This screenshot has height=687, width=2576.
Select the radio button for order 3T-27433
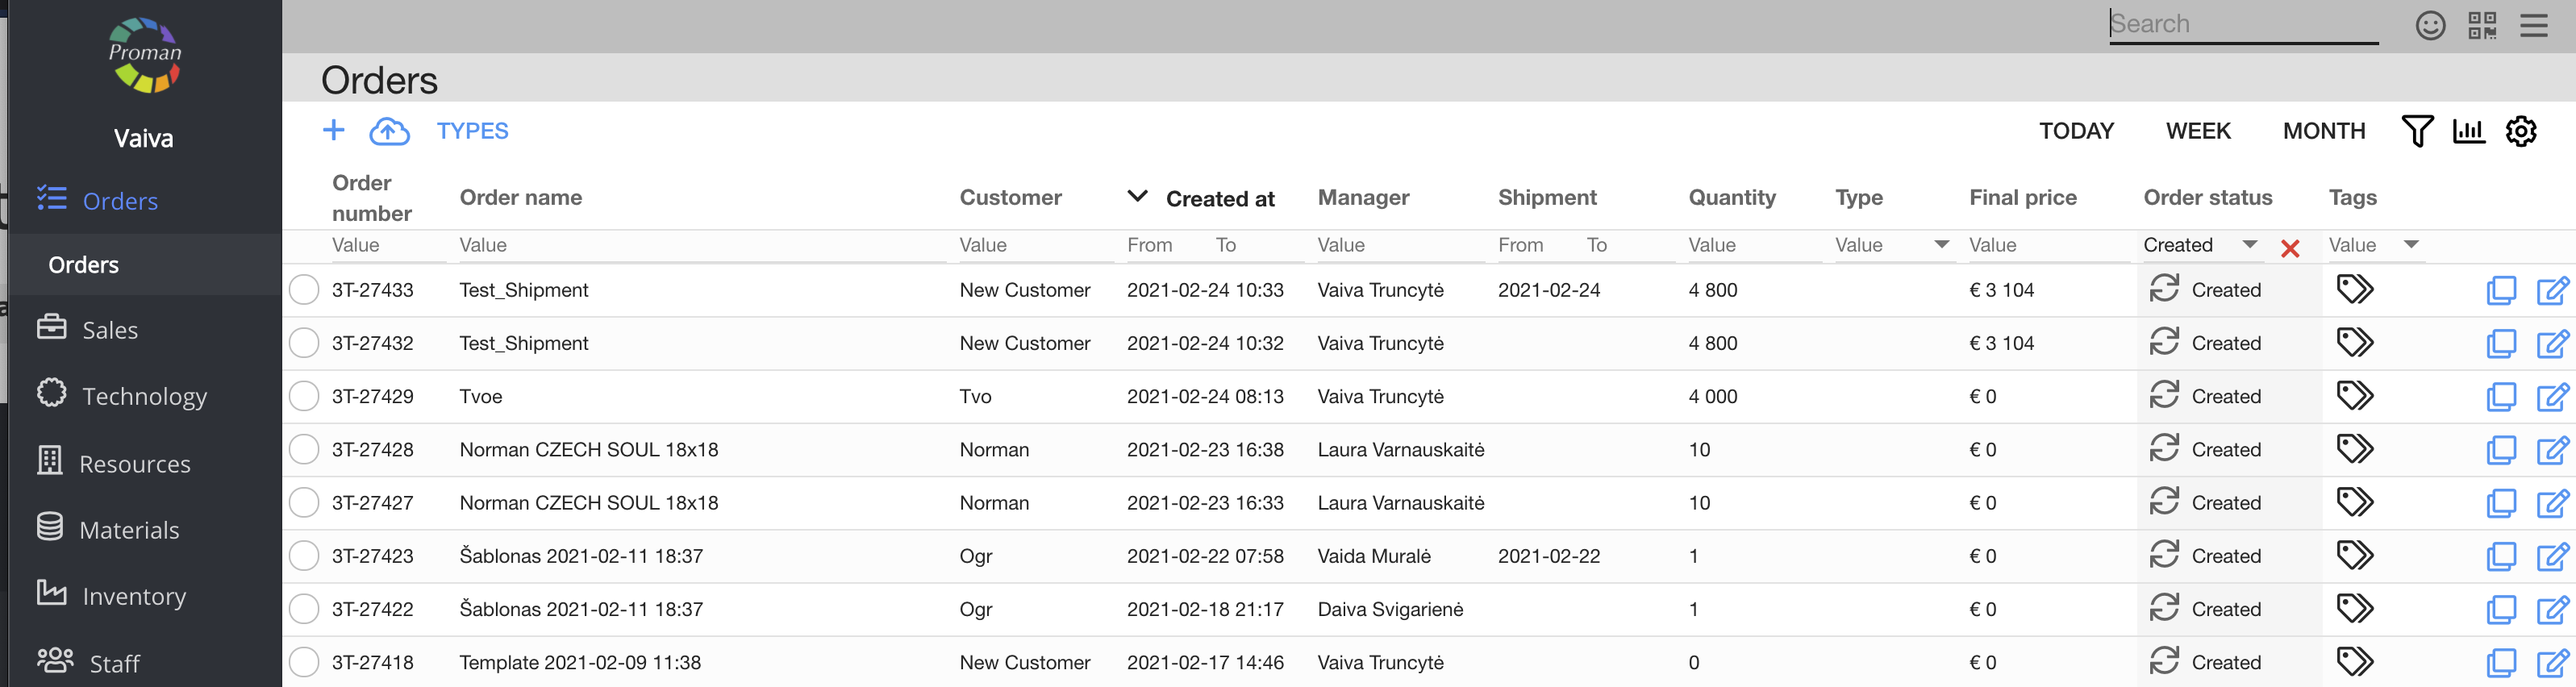coord(304,290)
